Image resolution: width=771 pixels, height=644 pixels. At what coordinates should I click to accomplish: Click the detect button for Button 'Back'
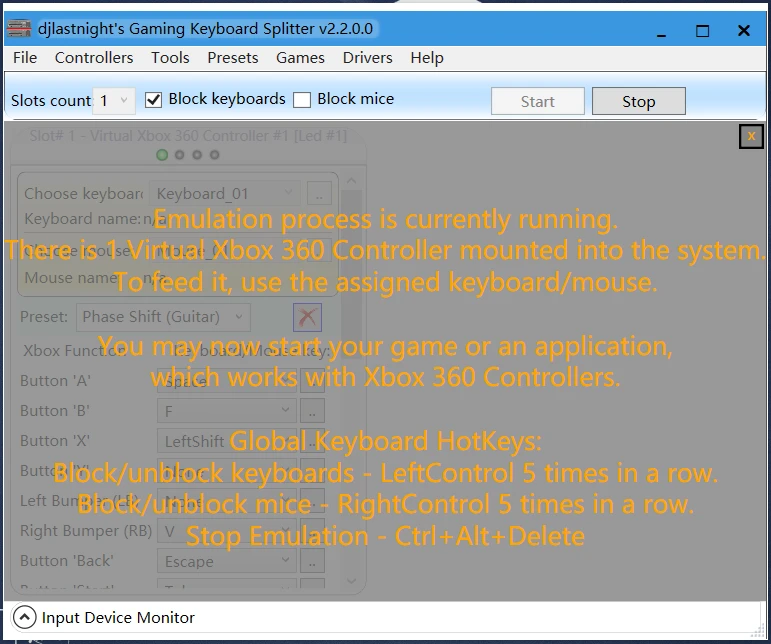pos(312,561)
